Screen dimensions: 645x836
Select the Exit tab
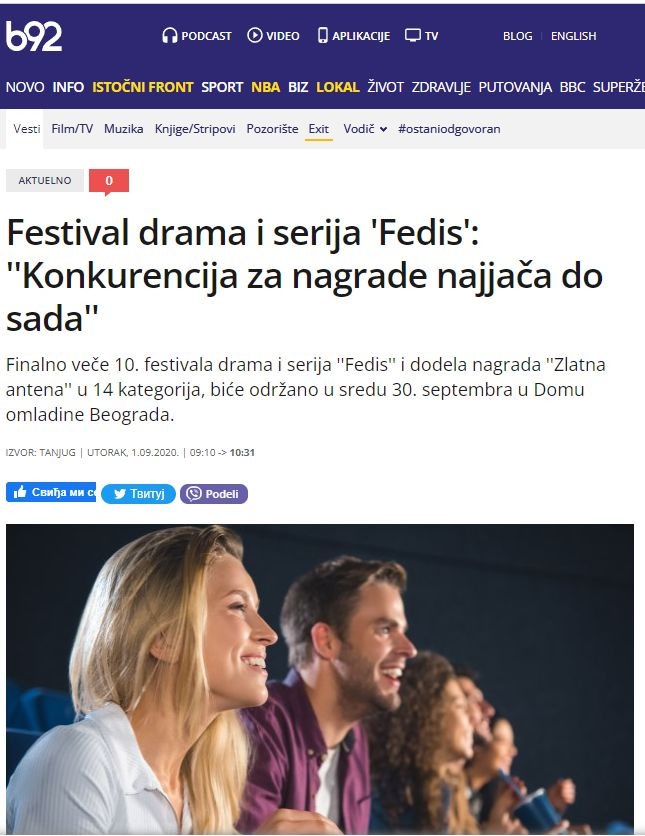pyautogui.click(x=319, y=129)
